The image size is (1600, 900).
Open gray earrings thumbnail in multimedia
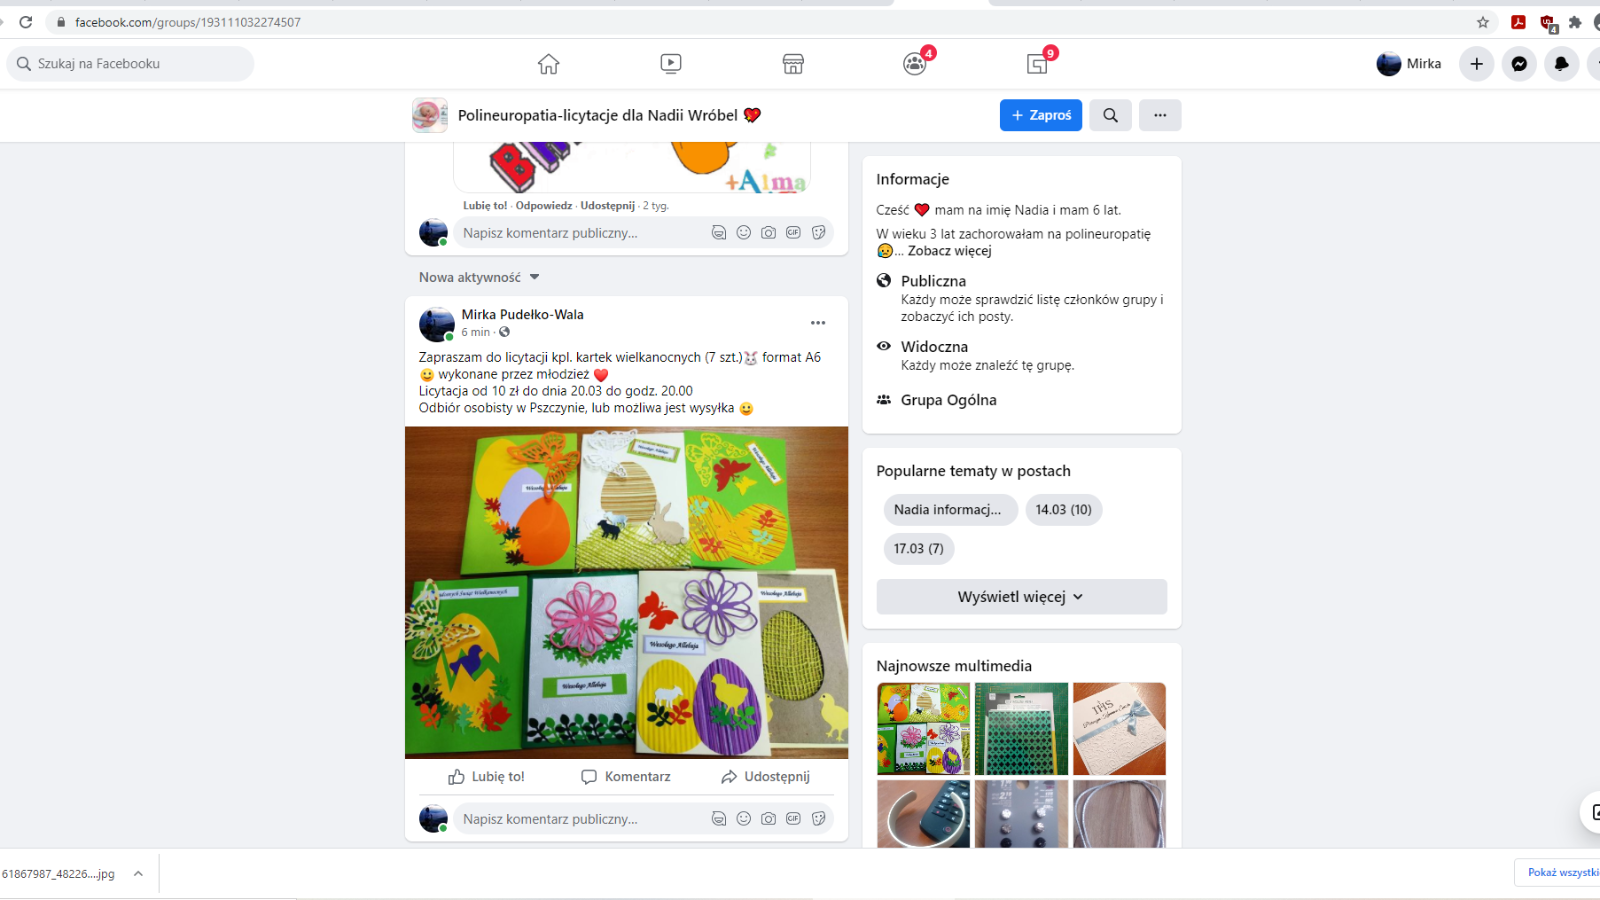(1021, 814)
